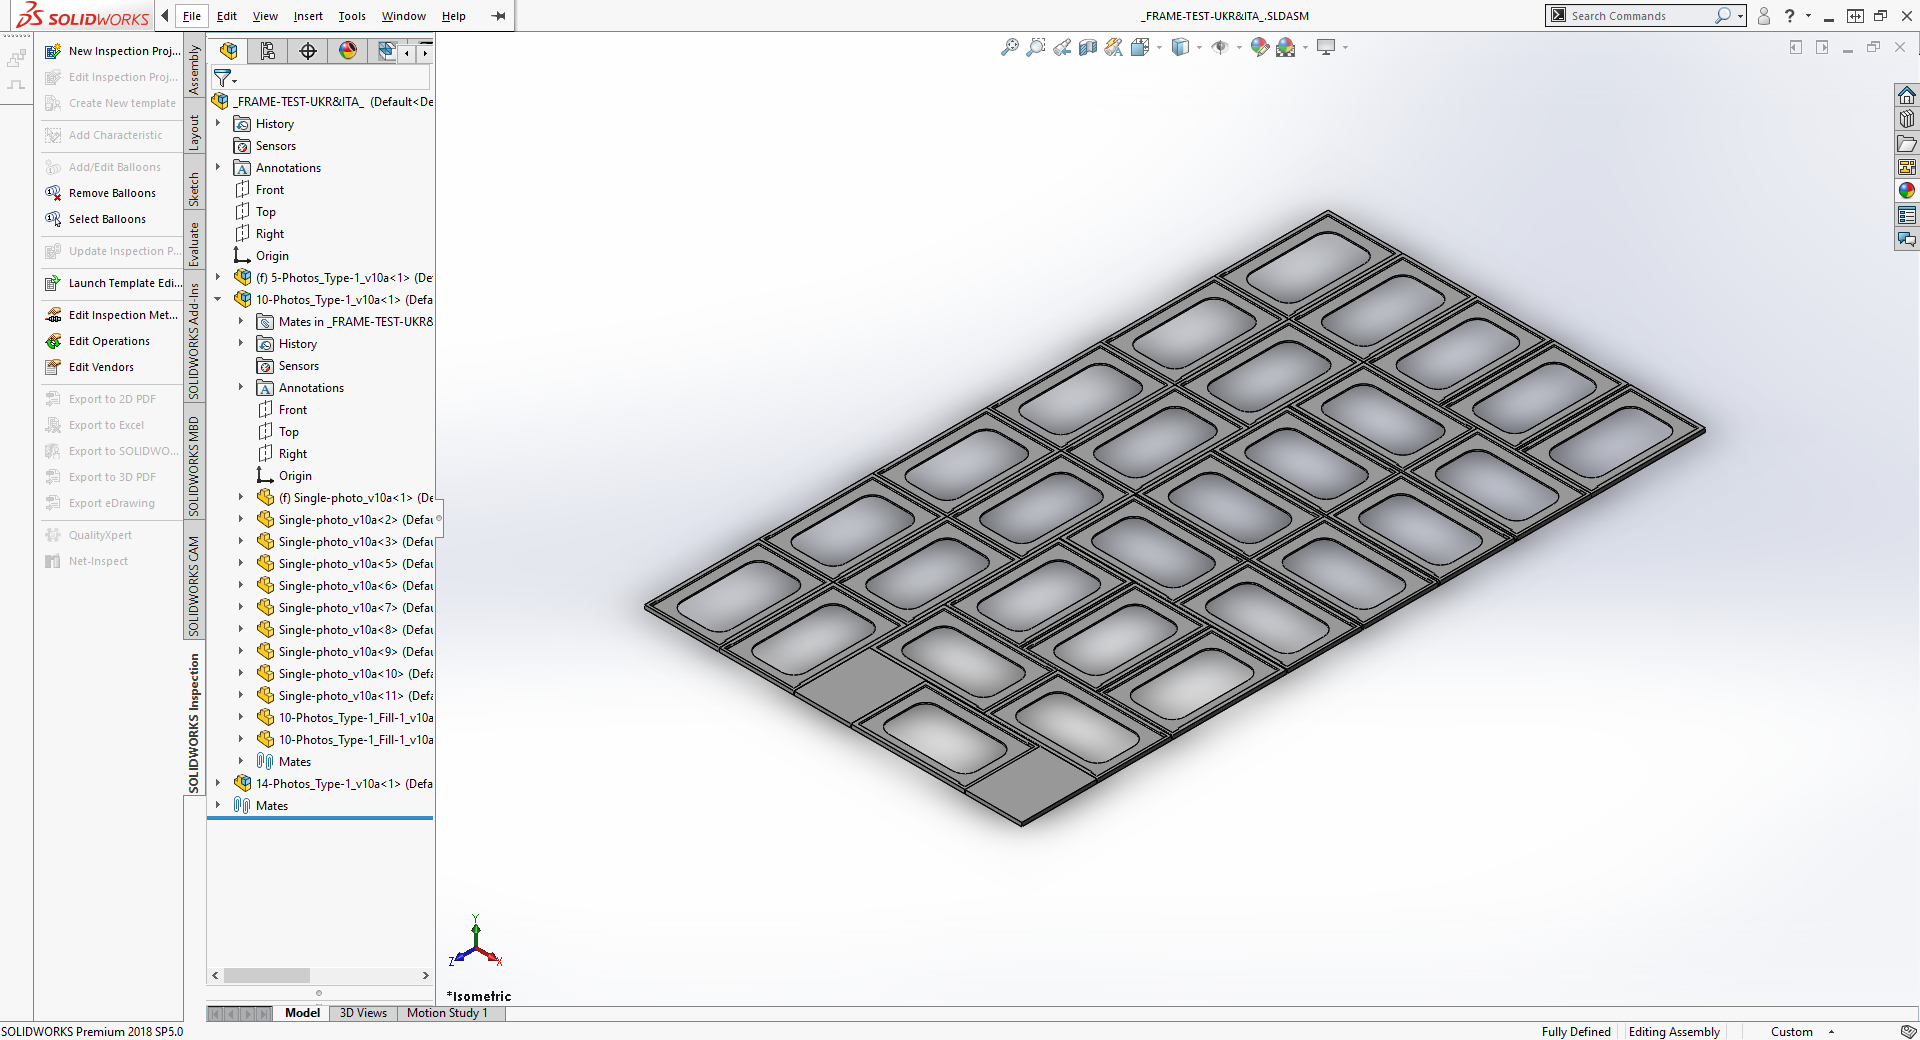Screen dimensions: 1920x1040
Task: Switch to the FeatureManager Design Tree tab
Action: (229, 51)
